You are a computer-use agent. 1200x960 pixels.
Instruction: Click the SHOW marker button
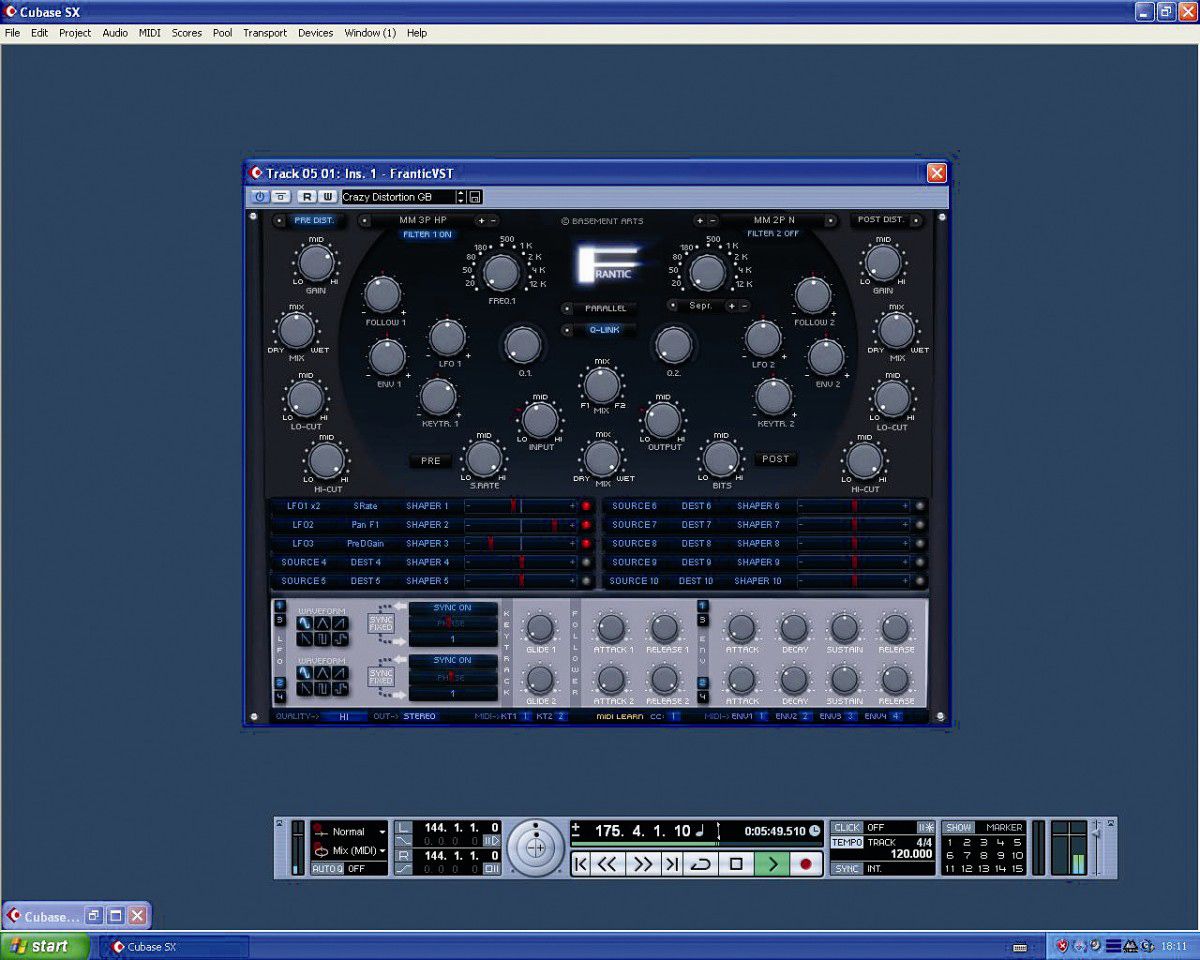959,828
